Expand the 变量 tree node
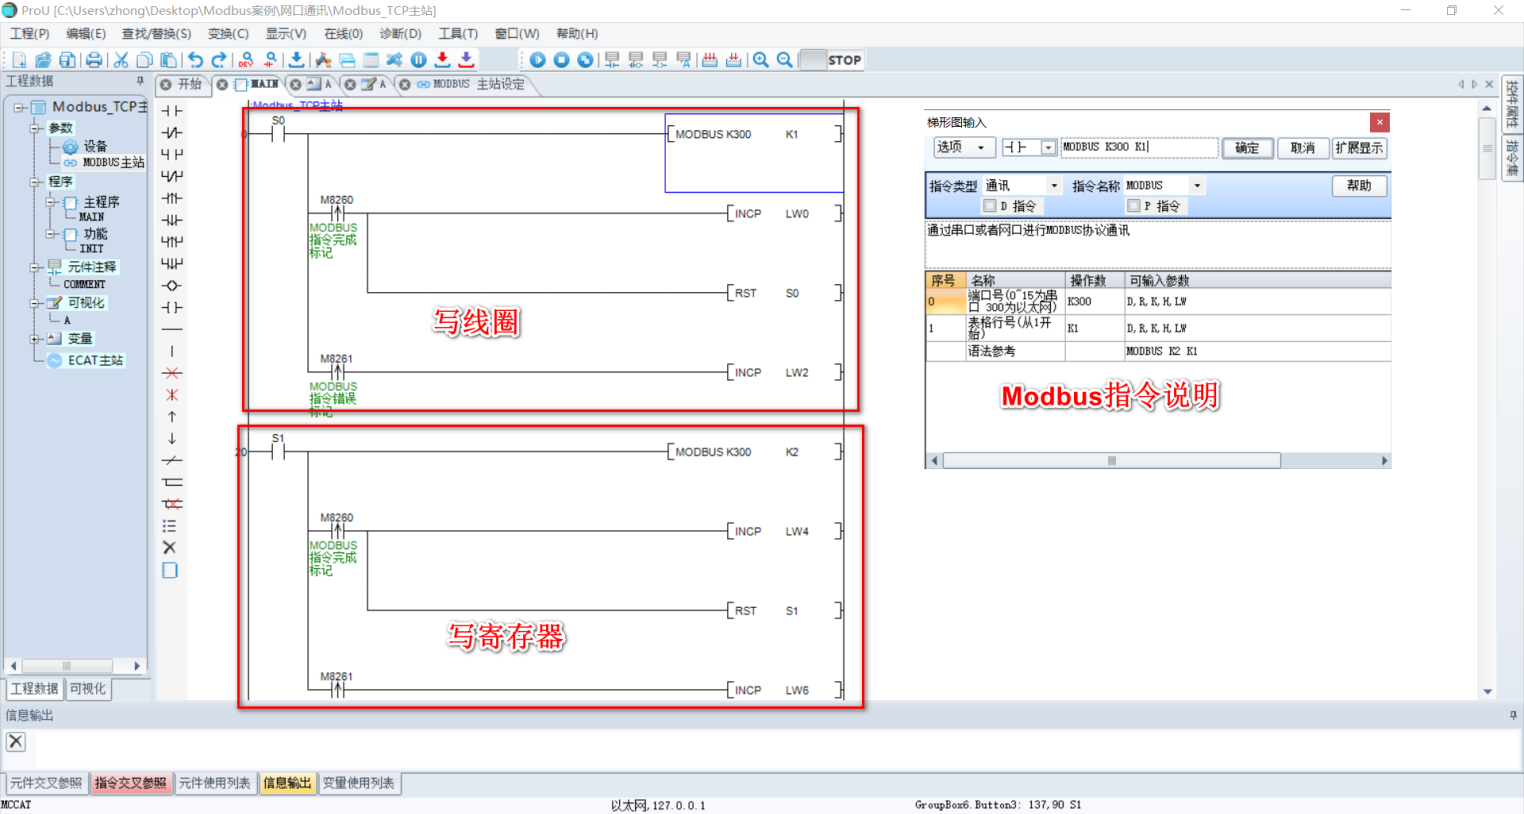Screen dimensions: 1524x814 pyautogui.click(x=35, y=339)
